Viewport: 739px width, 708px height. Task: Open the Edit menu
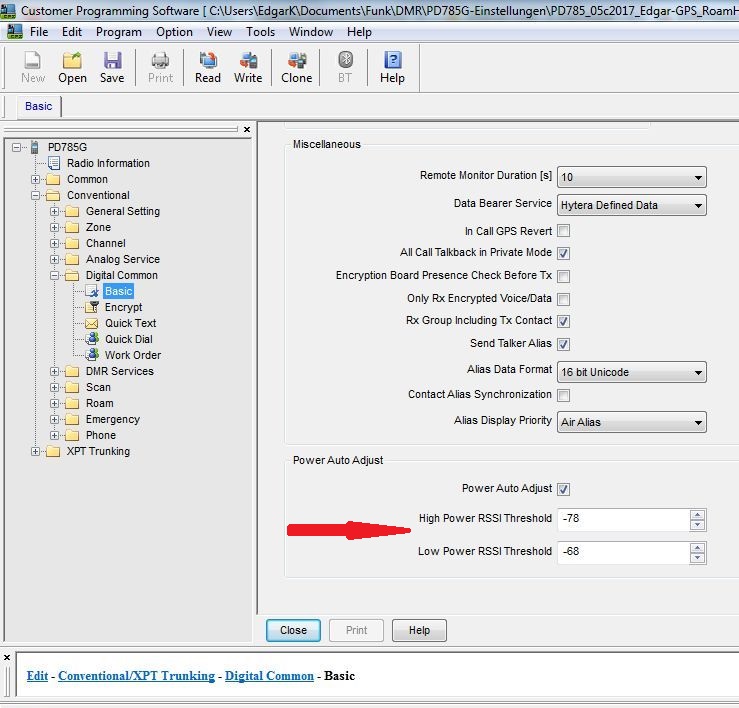72,32
